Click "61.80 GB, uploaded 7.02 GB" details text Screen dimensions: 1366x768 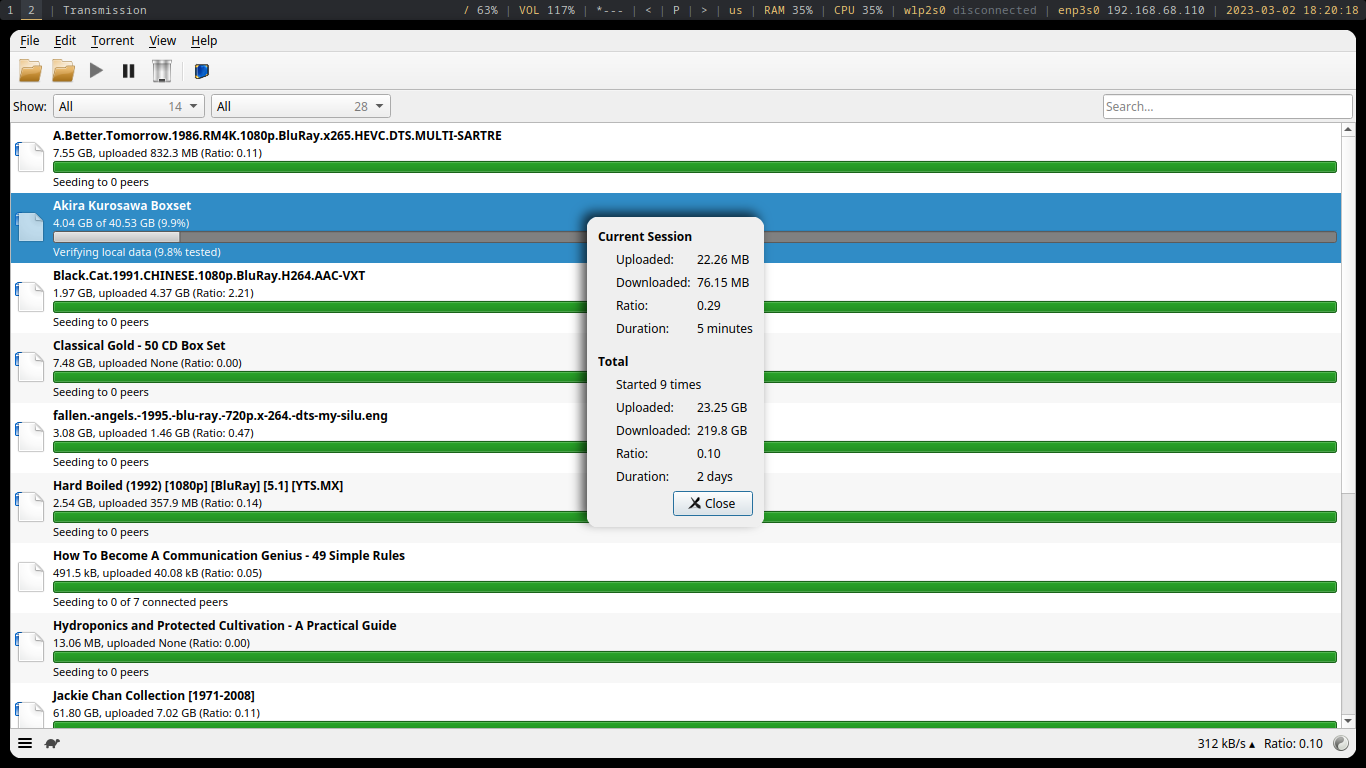[157, 713]
